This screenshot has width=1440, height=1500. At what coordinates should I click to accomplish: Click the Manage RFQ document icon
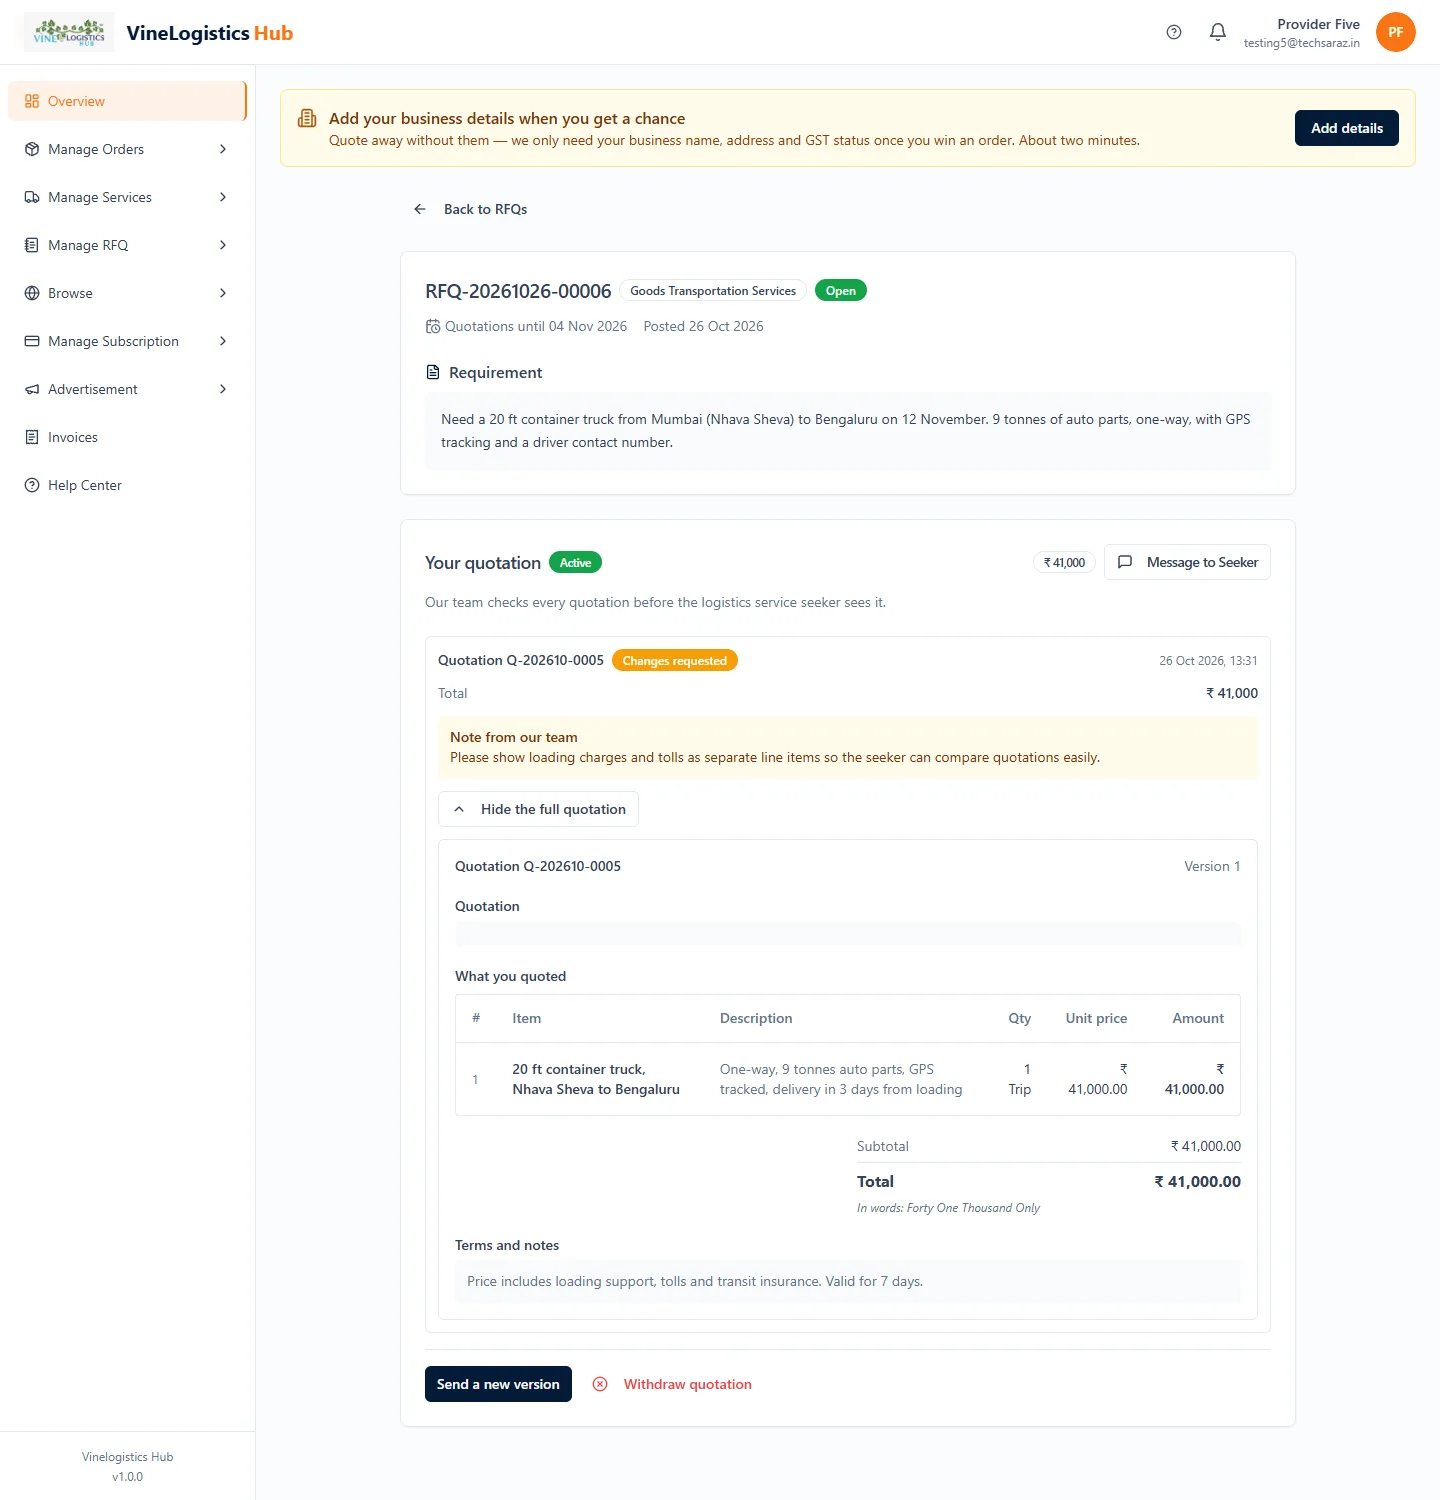point(32,245)
